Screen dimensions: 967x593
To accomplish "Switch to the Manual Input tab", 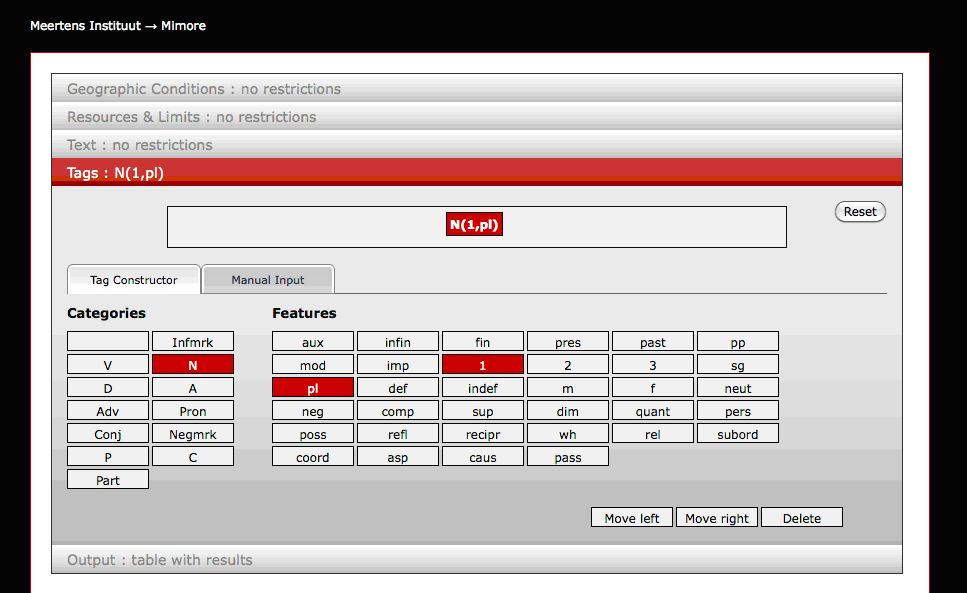I will [268, 280].
